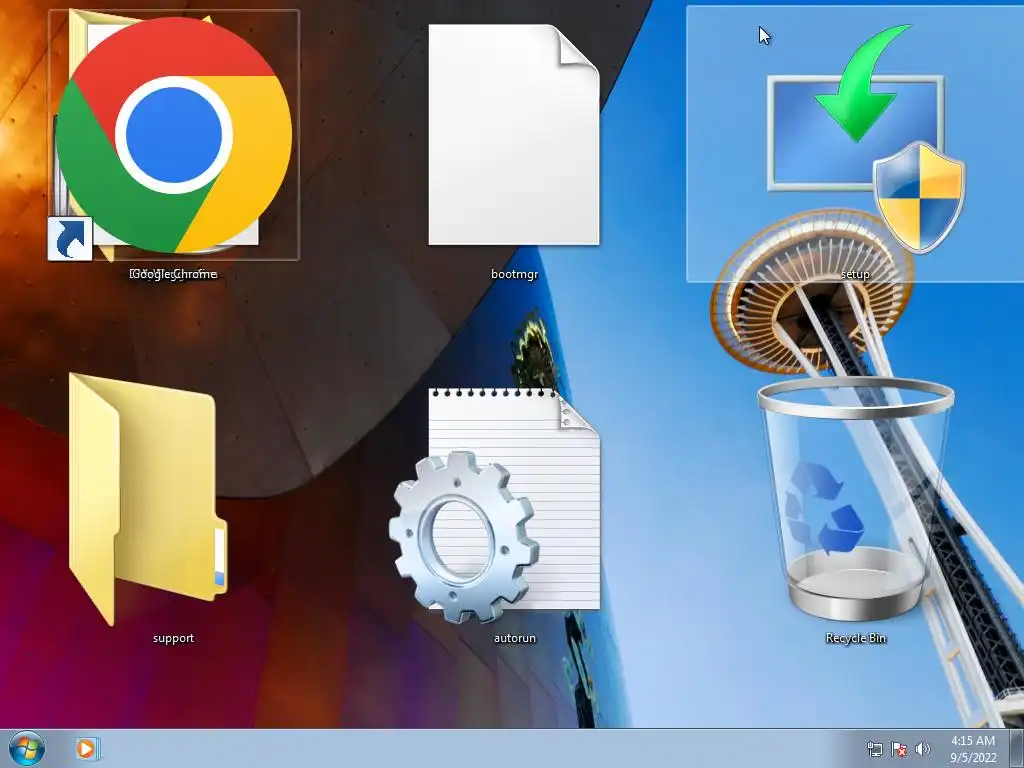Click the 'autorun' file name label
The image size is (1024, 768).
pyautogui.click(x=515, y=638)
